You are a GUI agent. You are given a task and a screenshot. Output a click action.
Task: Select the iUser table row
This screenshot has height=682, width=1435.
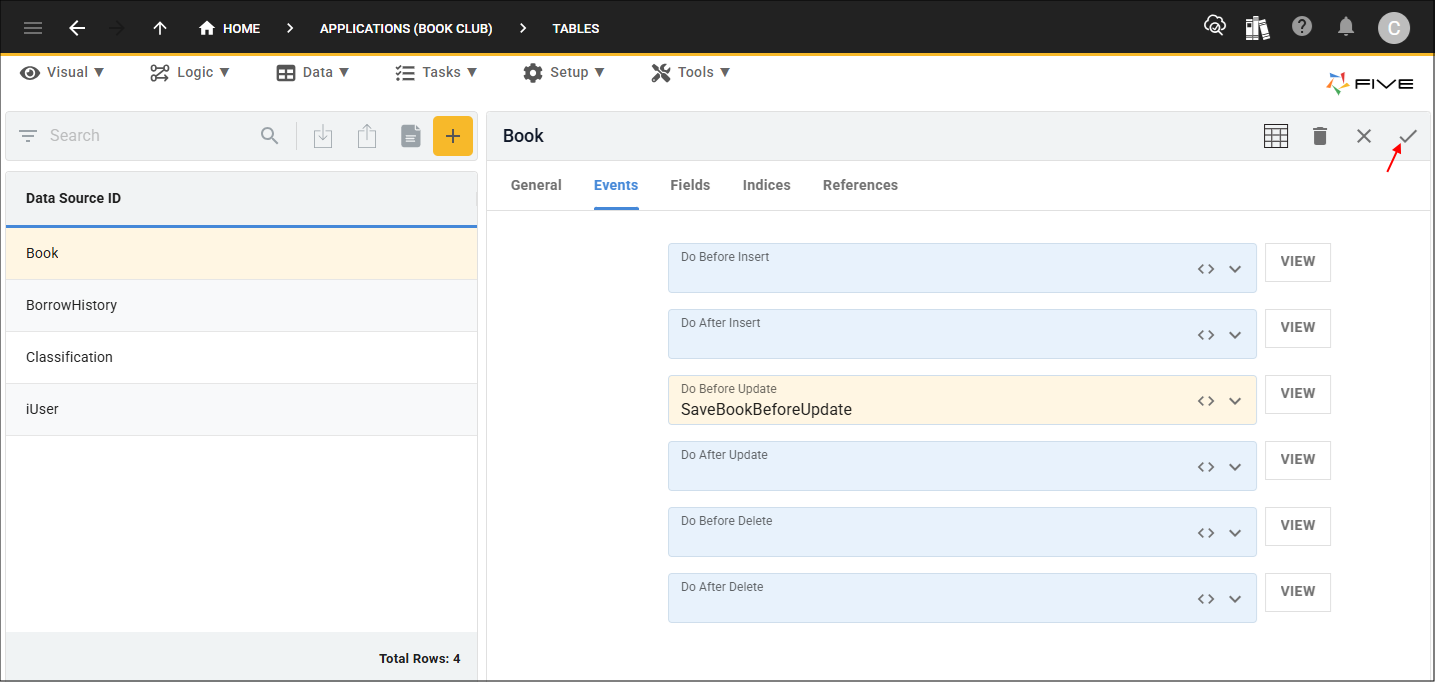coord(241,410)
